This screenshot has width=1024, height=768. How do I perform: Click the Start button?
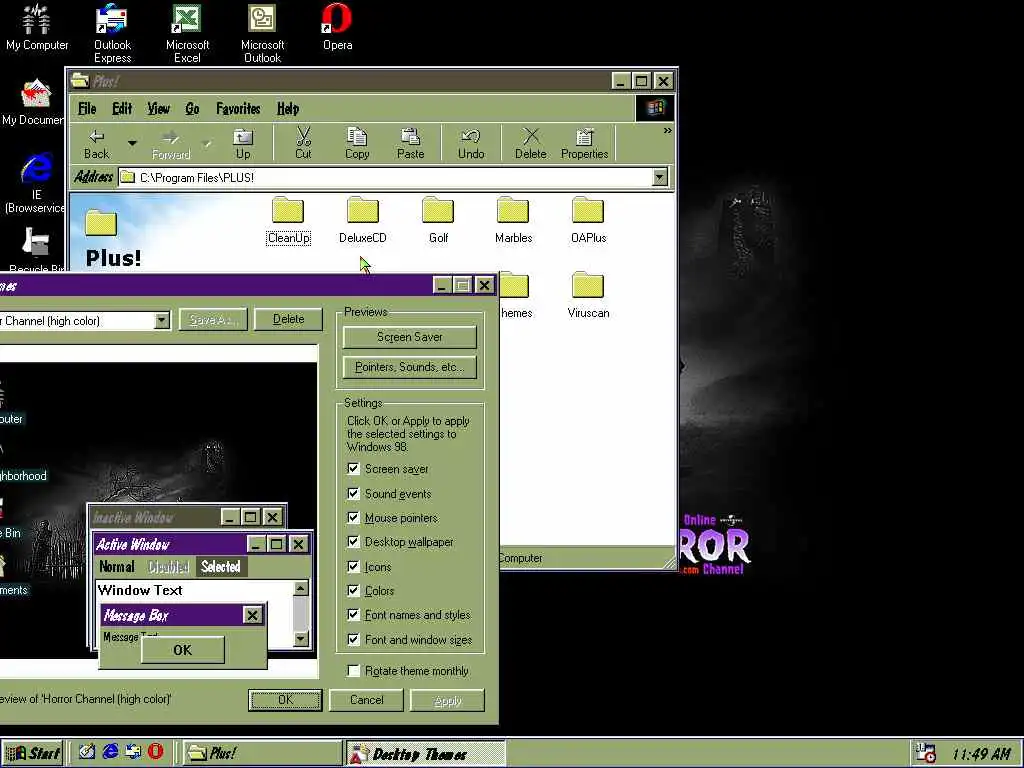coord(32,753)
